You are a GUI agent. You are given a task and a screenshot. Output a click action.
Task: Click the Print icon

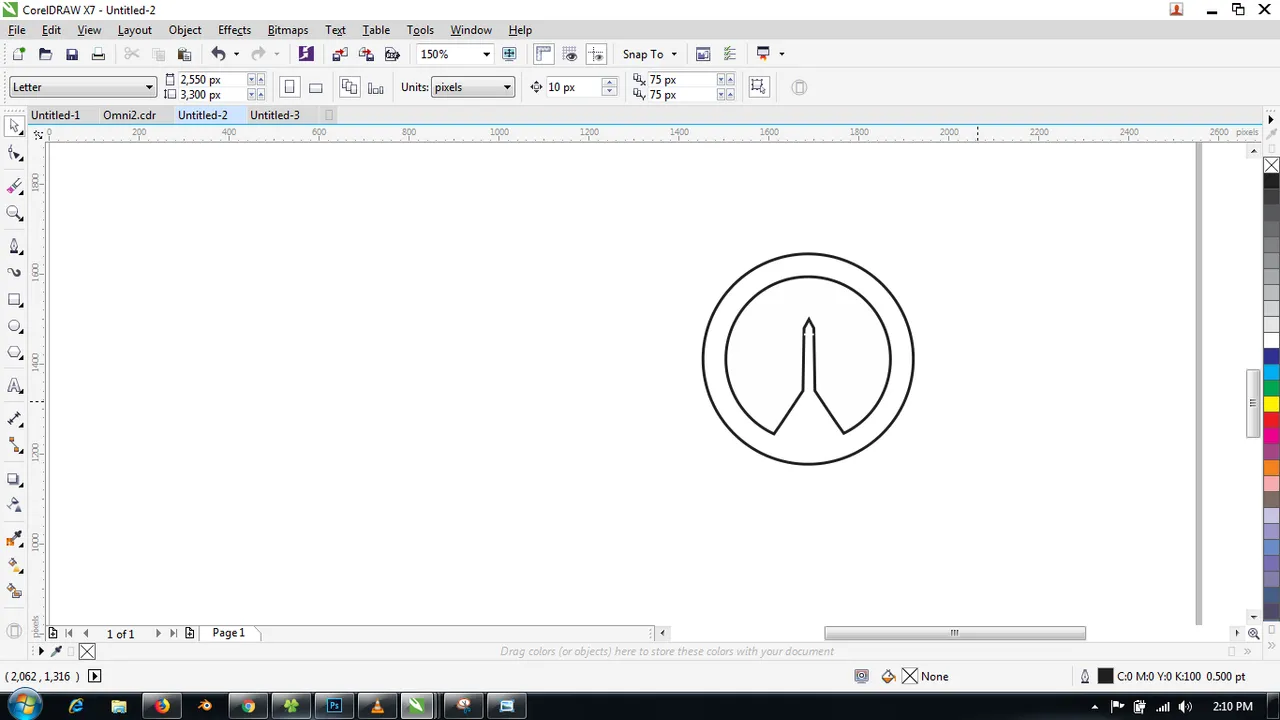point(98,54)
